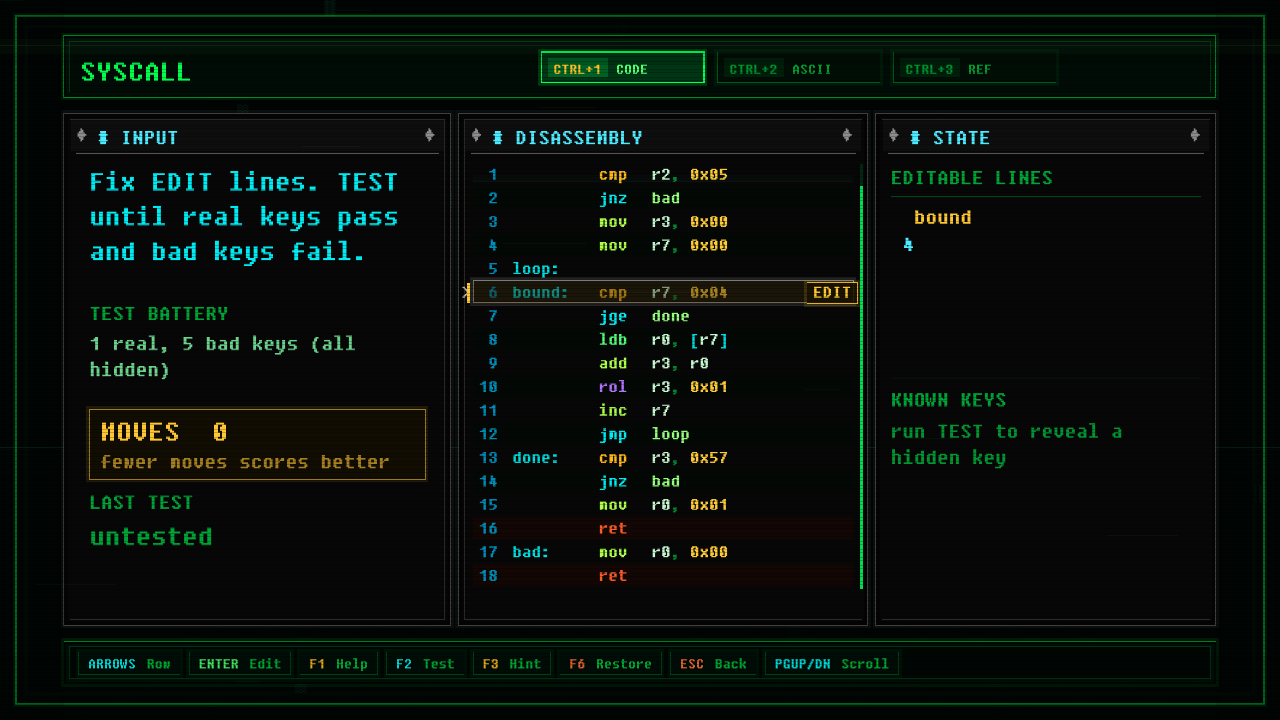Run F2 Test

[x=425, y=664]
